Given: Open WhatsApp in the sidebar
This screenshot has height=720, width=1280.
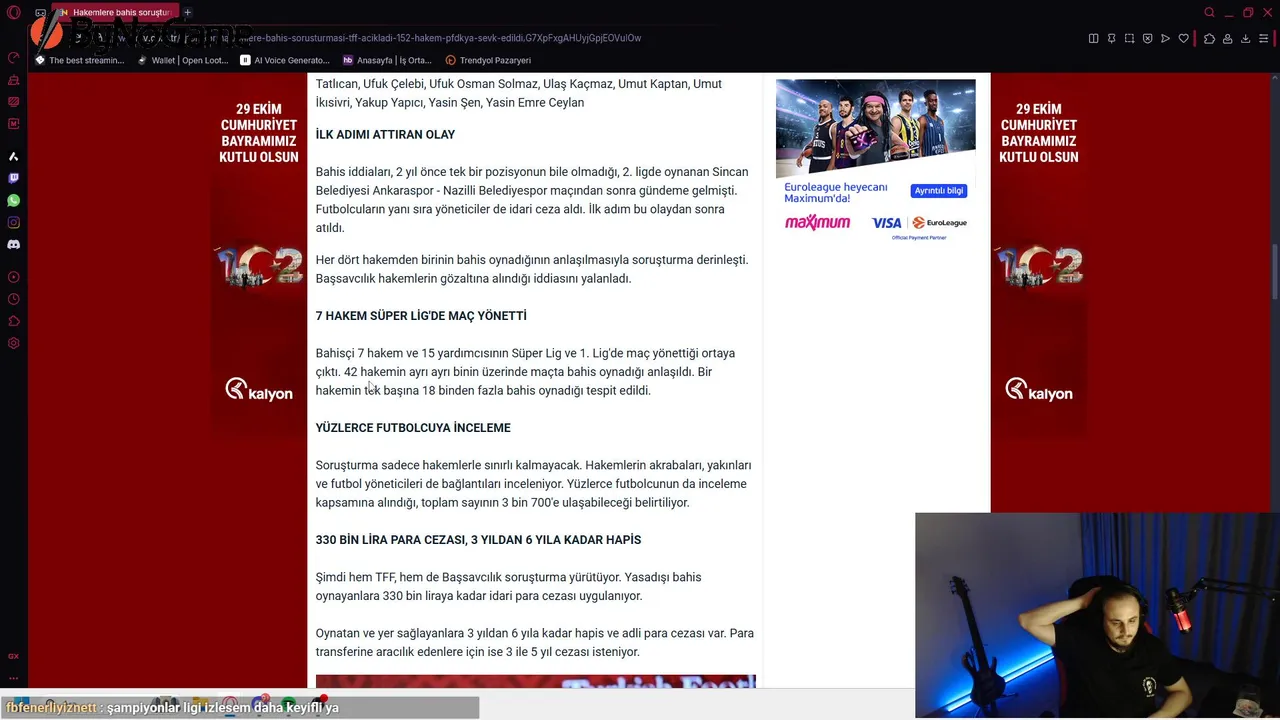Looking at the screenshot, I should coord(13,201).
